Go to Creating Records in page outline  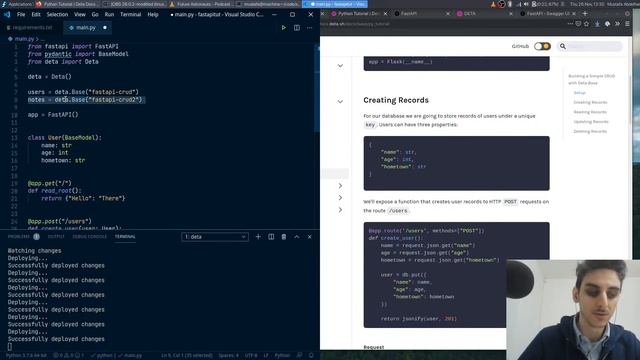coord(590,102)
